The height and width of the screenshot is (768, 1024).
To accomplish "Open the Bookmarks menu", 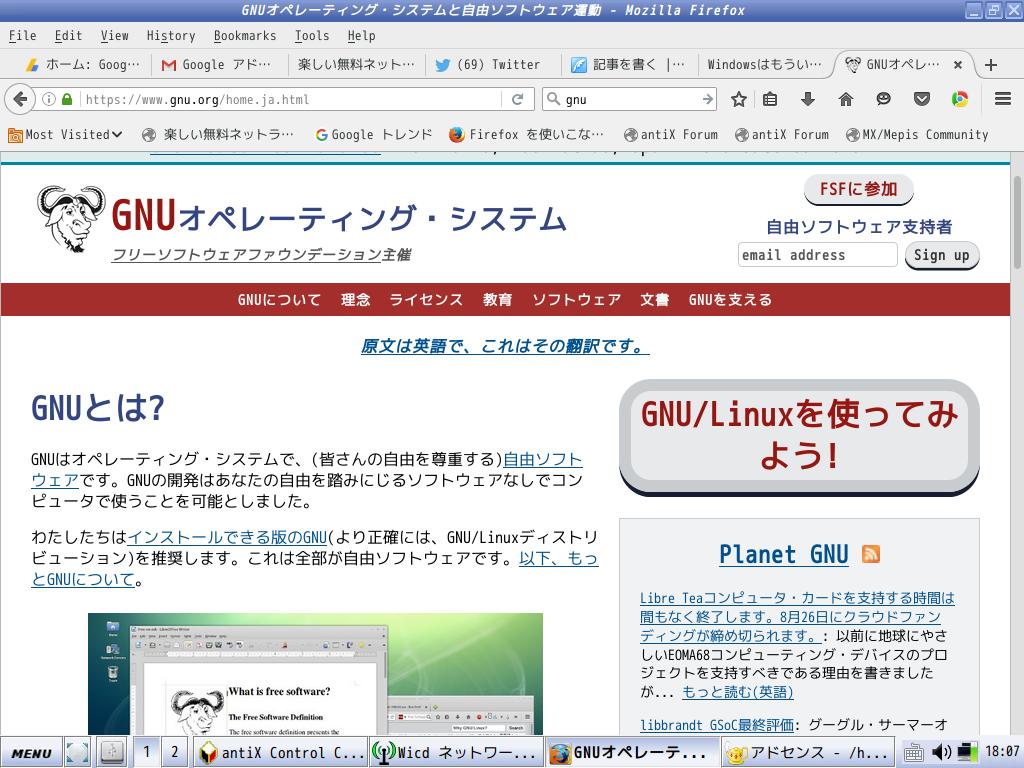I will tap(245, 36).
